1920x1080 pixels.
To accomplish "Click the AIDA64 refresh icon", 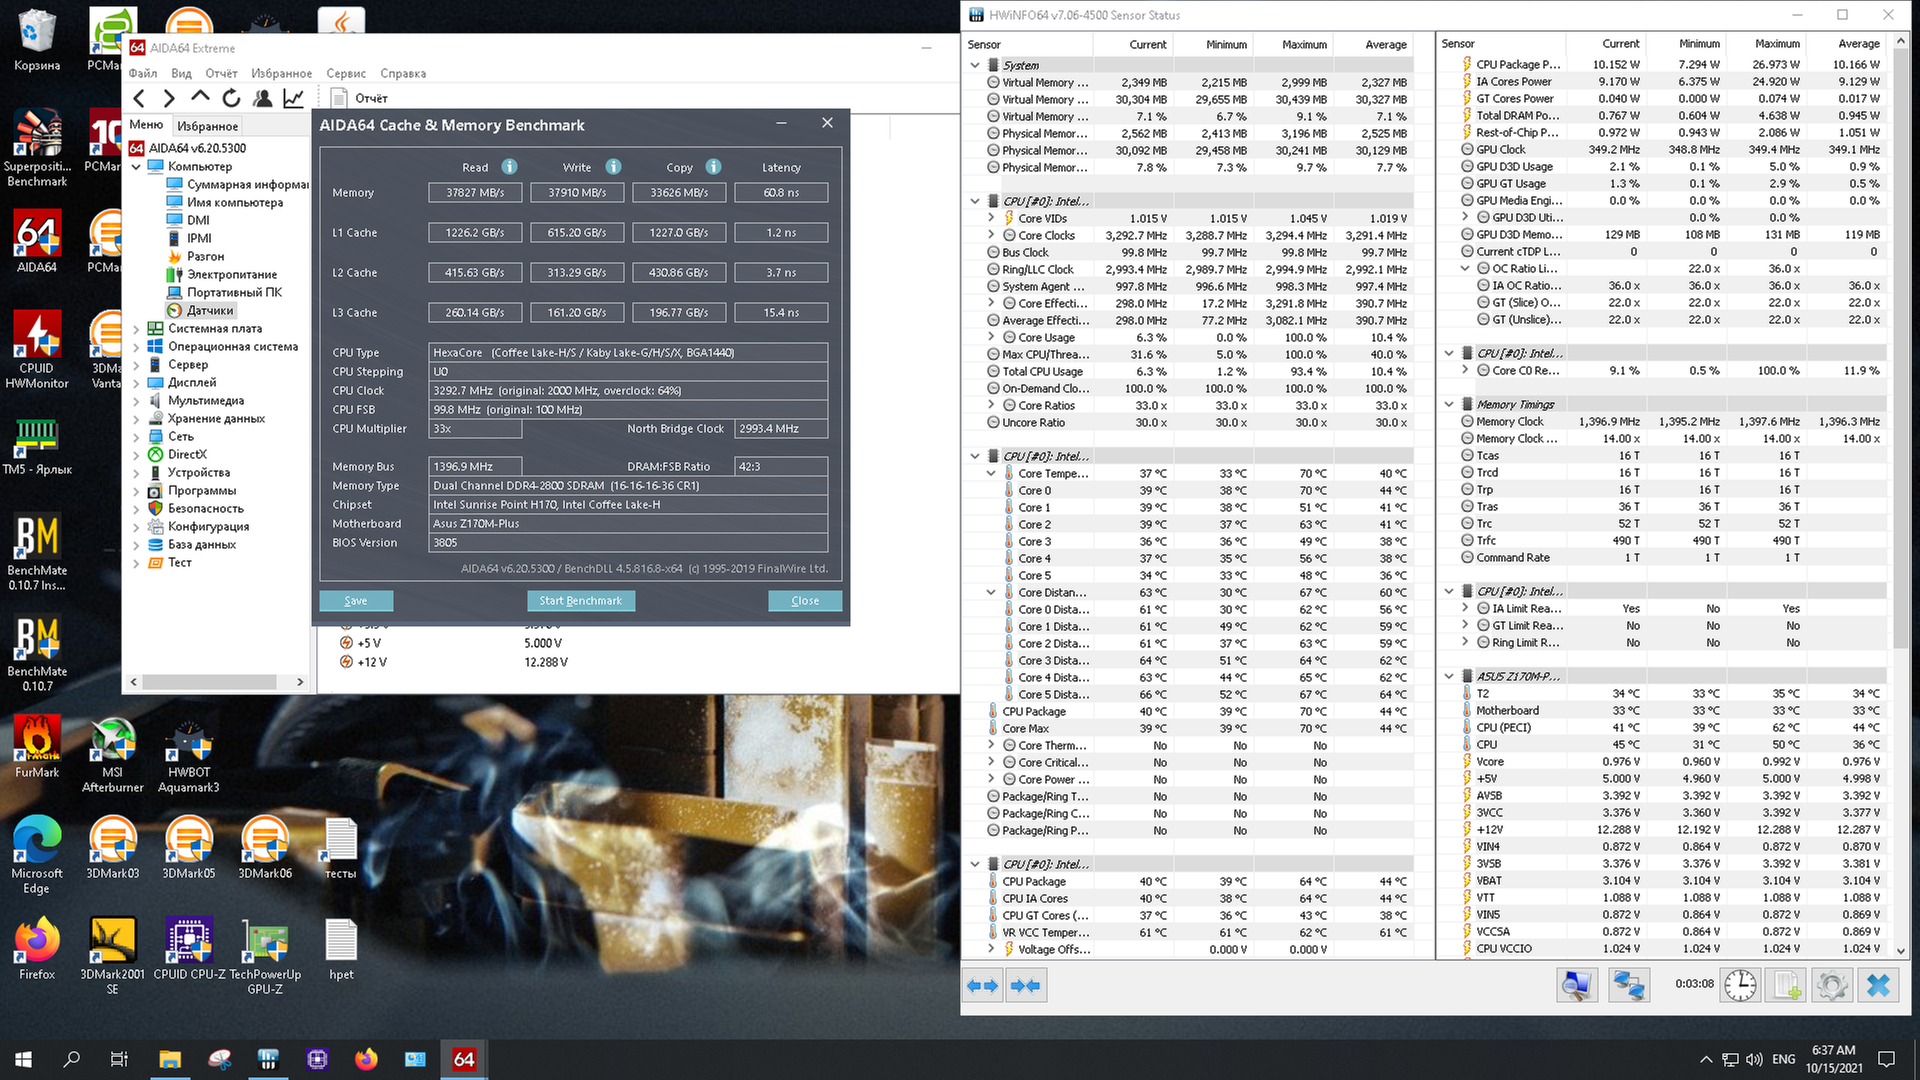I will coord(231,98).
